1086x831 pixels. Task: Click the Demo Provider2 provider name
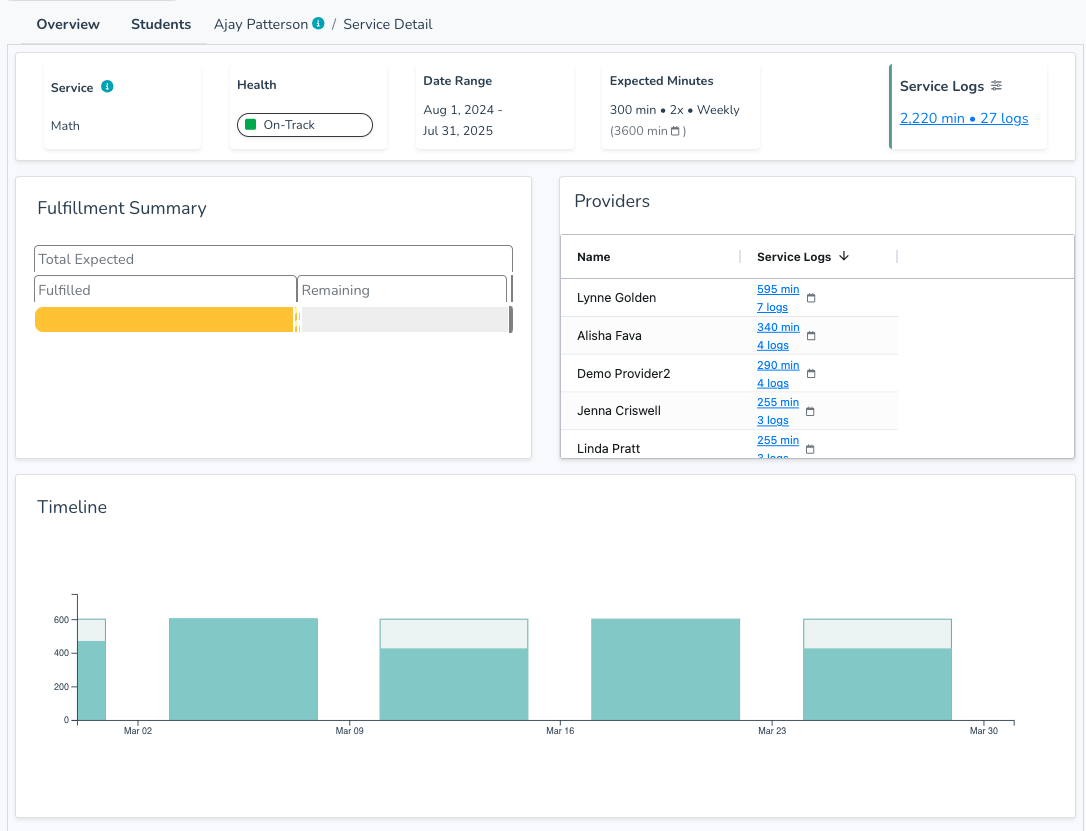click(x=623, y=374)
